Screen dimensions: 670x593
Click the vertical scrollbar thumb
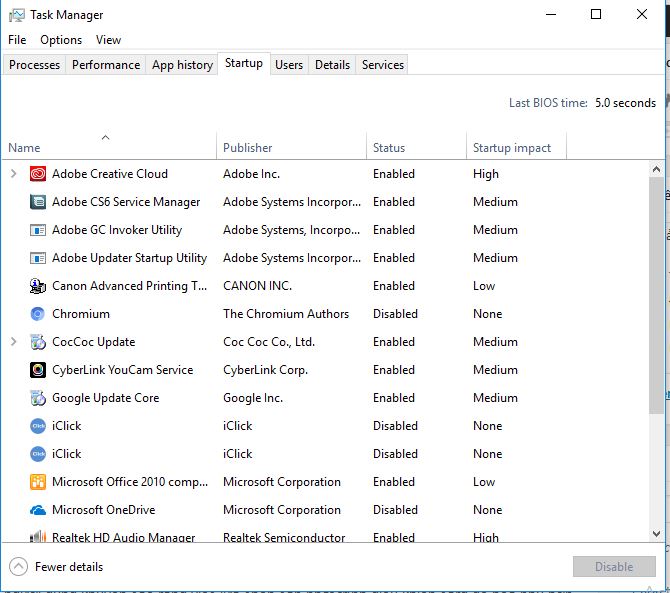[657, 295]
